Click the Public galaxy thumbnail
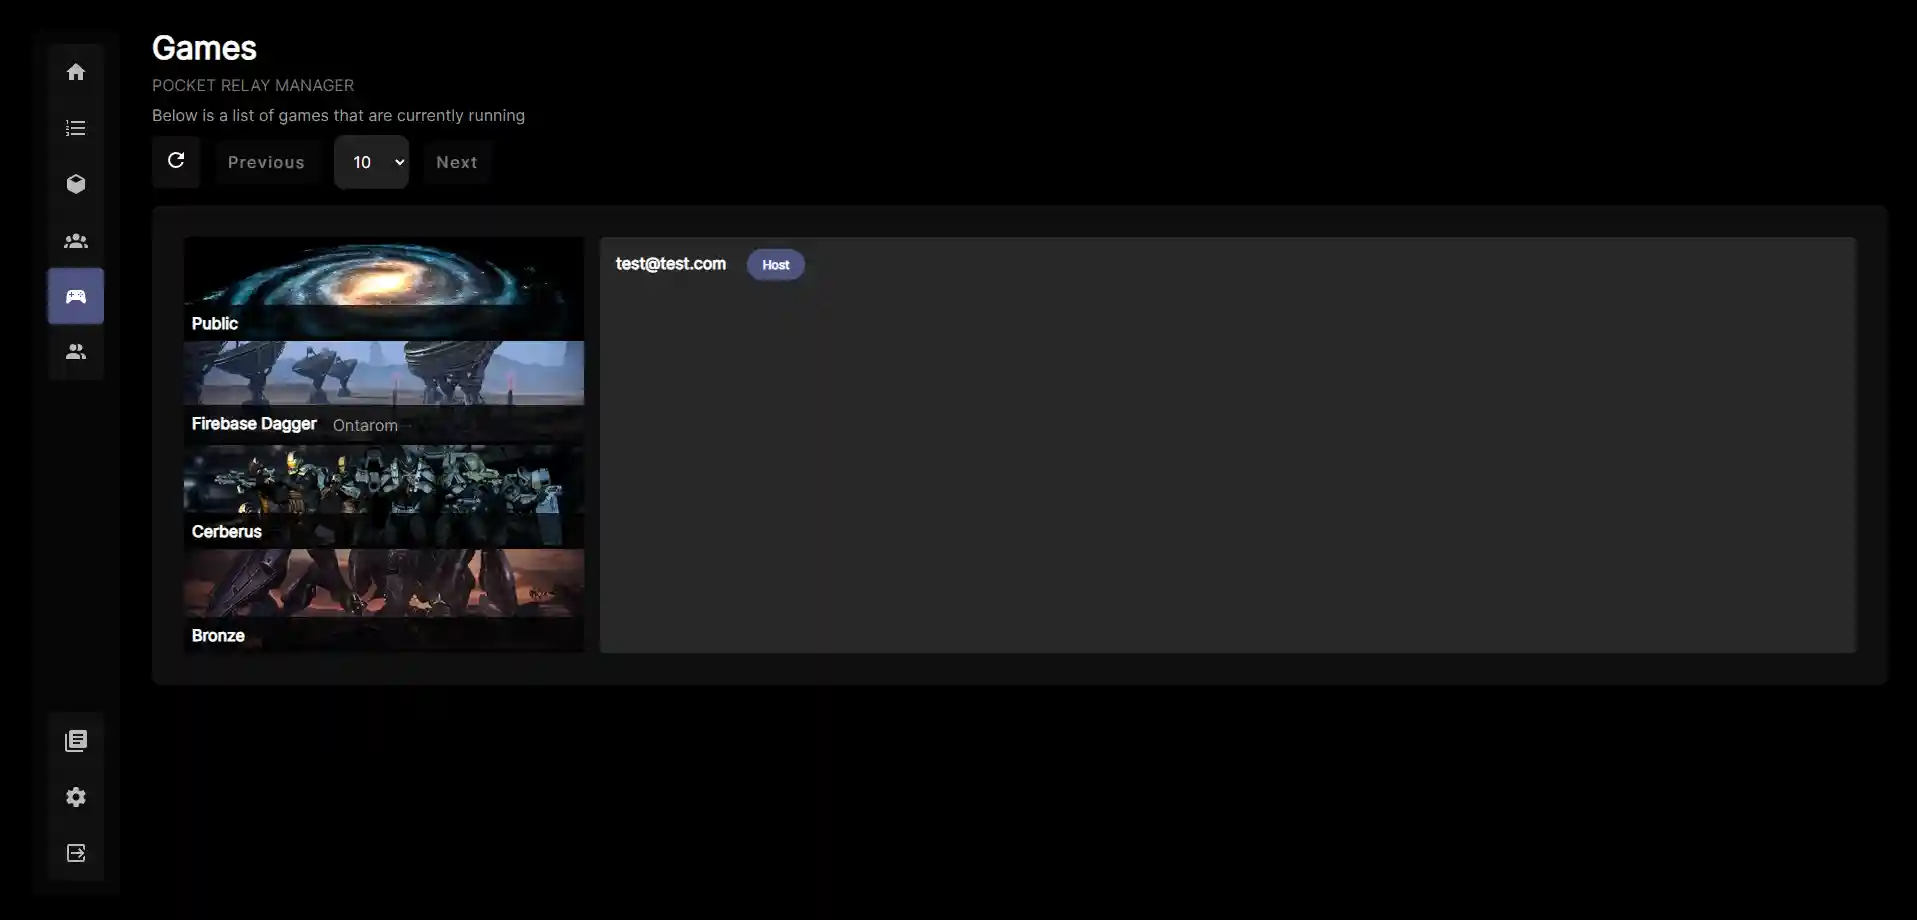The width and height of the screenshot is (1917, 920). coord(384,288)
